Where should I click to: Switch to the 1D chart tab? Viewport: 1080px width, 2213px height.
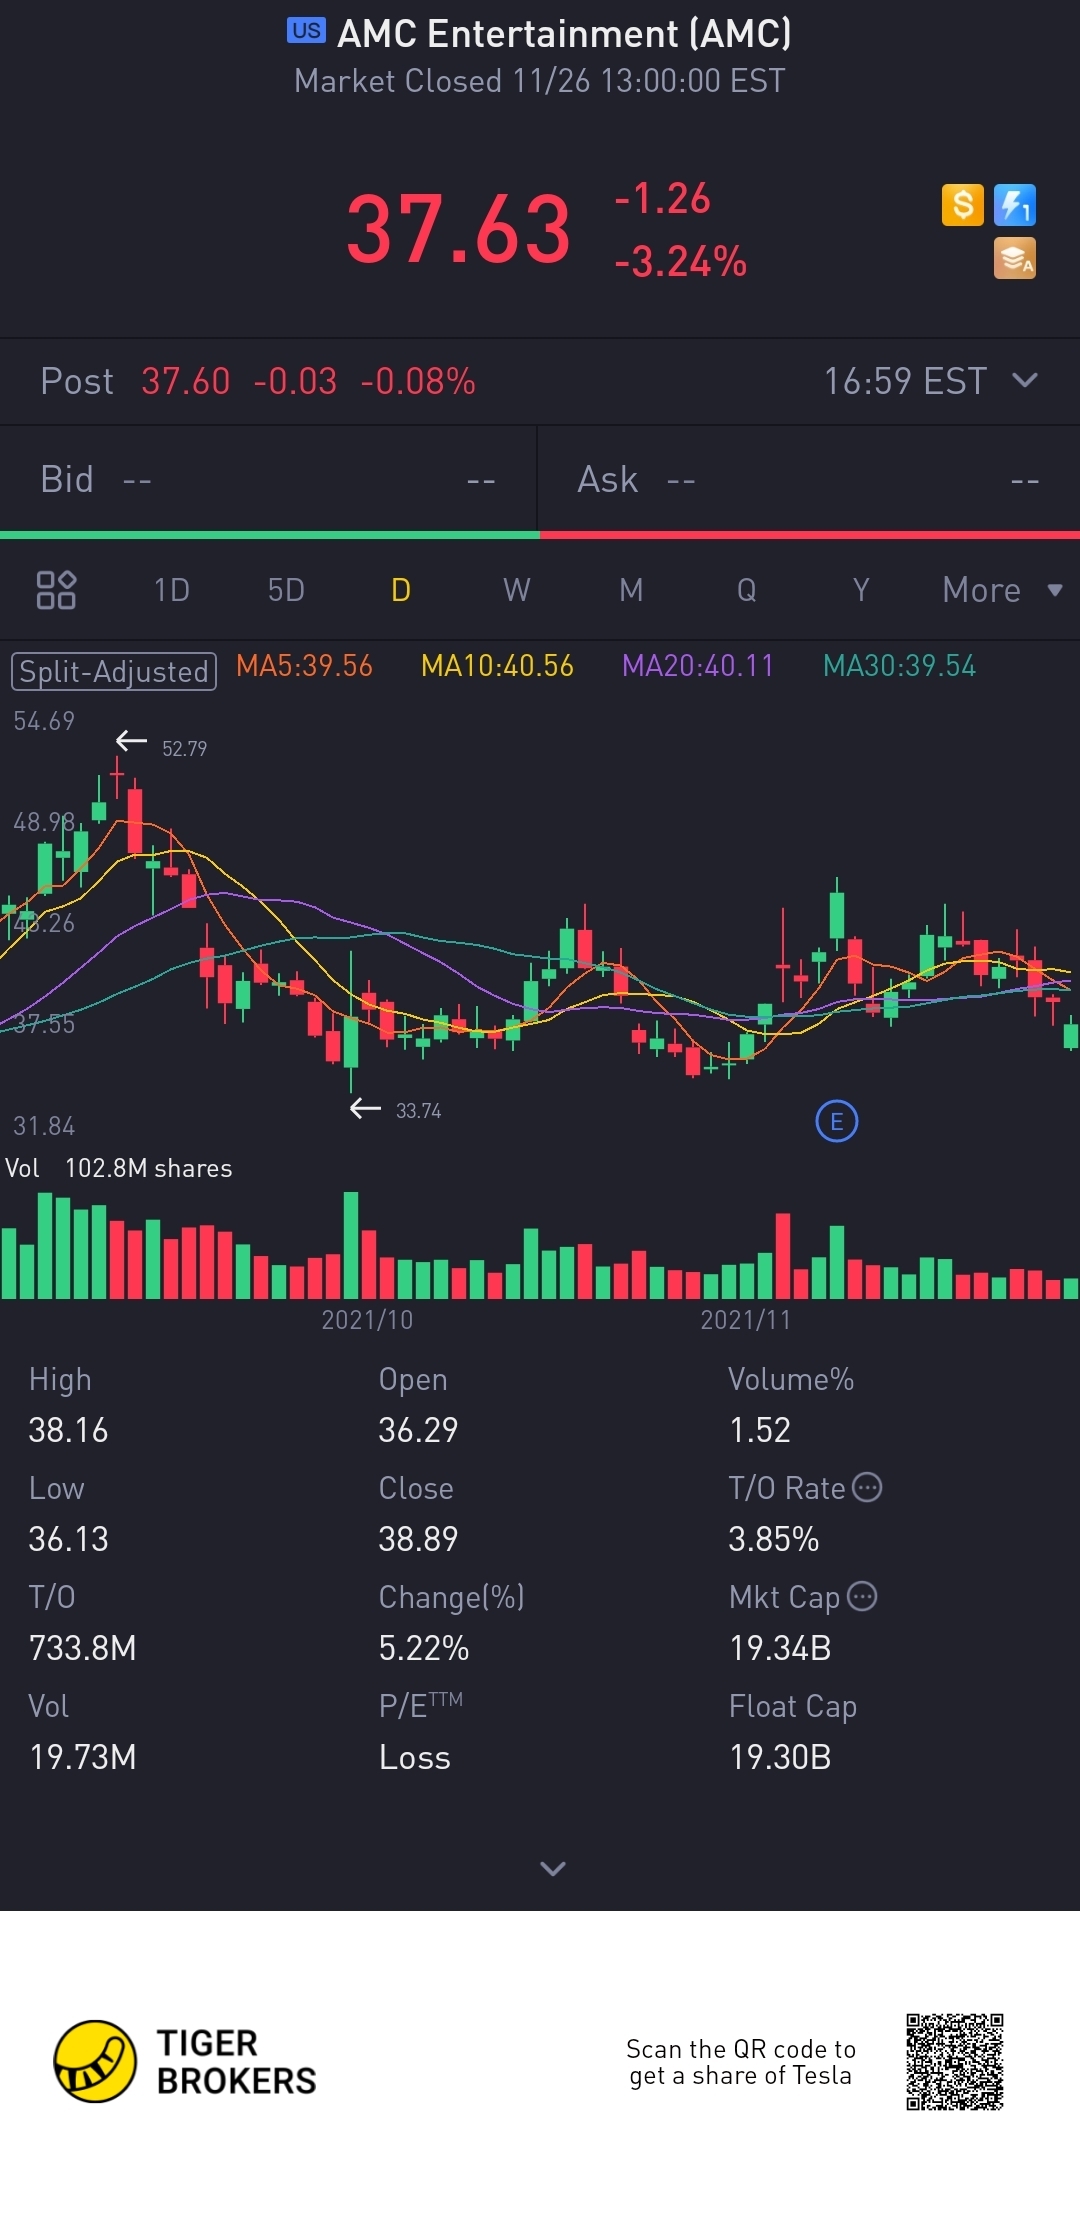pyautogui.click(x=172, y=590)
